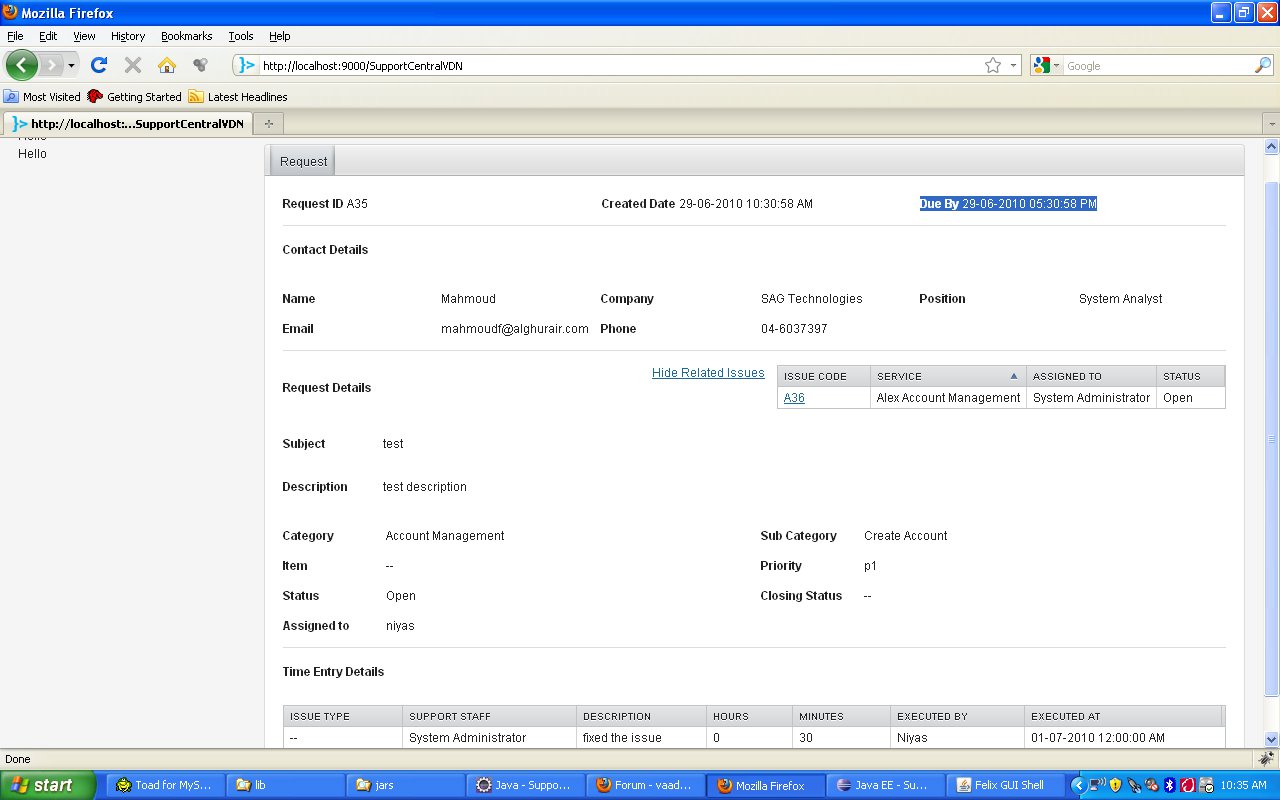Open Toad for MySQL from taskbar

point(163,785)
